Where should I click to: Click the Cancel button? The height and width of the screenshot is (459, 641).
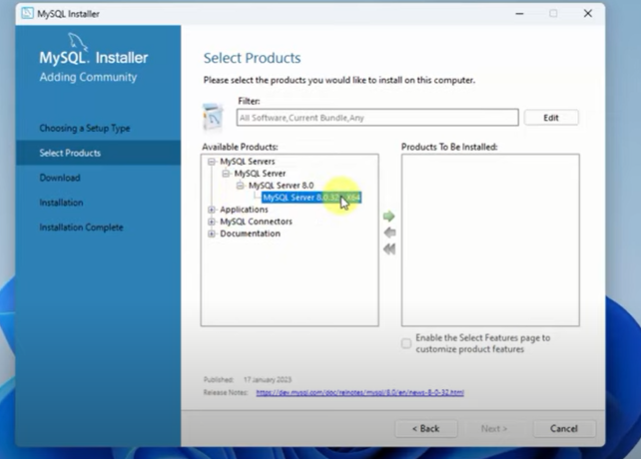tap(564, 428)
